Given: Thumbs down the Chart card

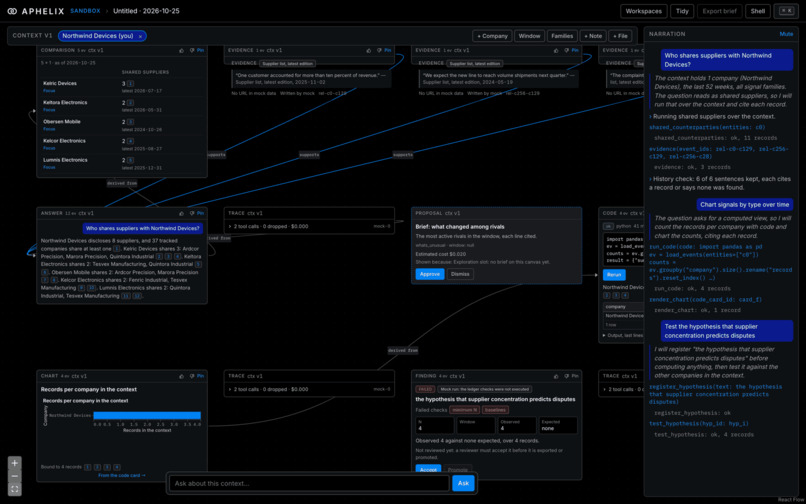Looking at the screenshot, I should coord(191,376).
